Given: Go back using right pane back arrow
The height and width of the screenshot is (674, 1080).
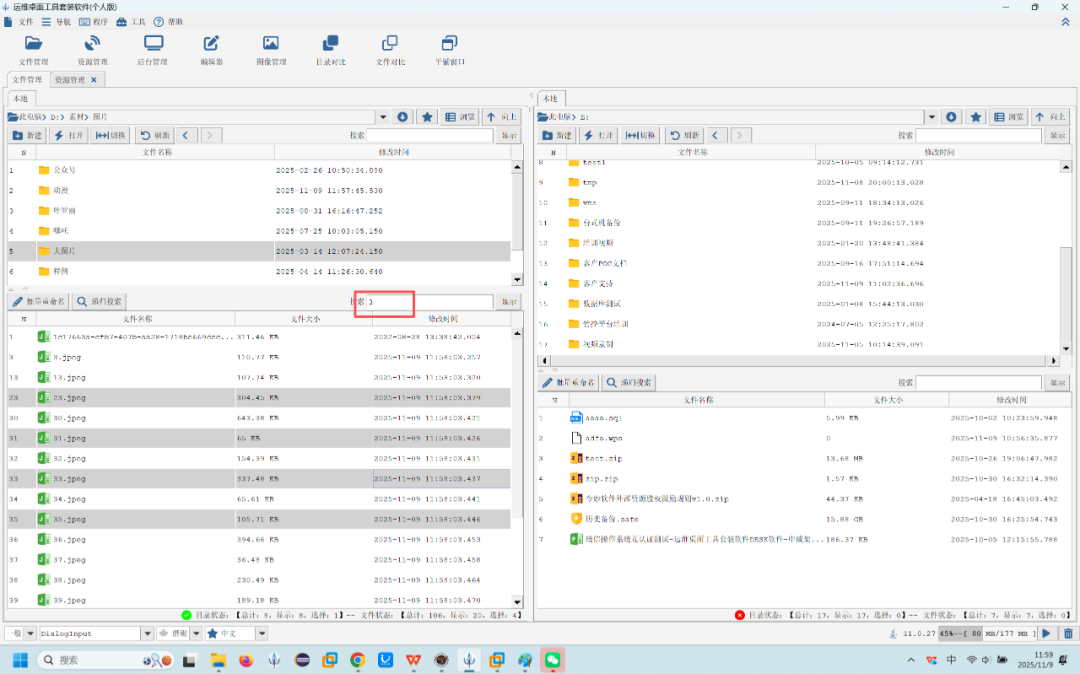Looking at the screenshot, I should (x=715, y=136).
